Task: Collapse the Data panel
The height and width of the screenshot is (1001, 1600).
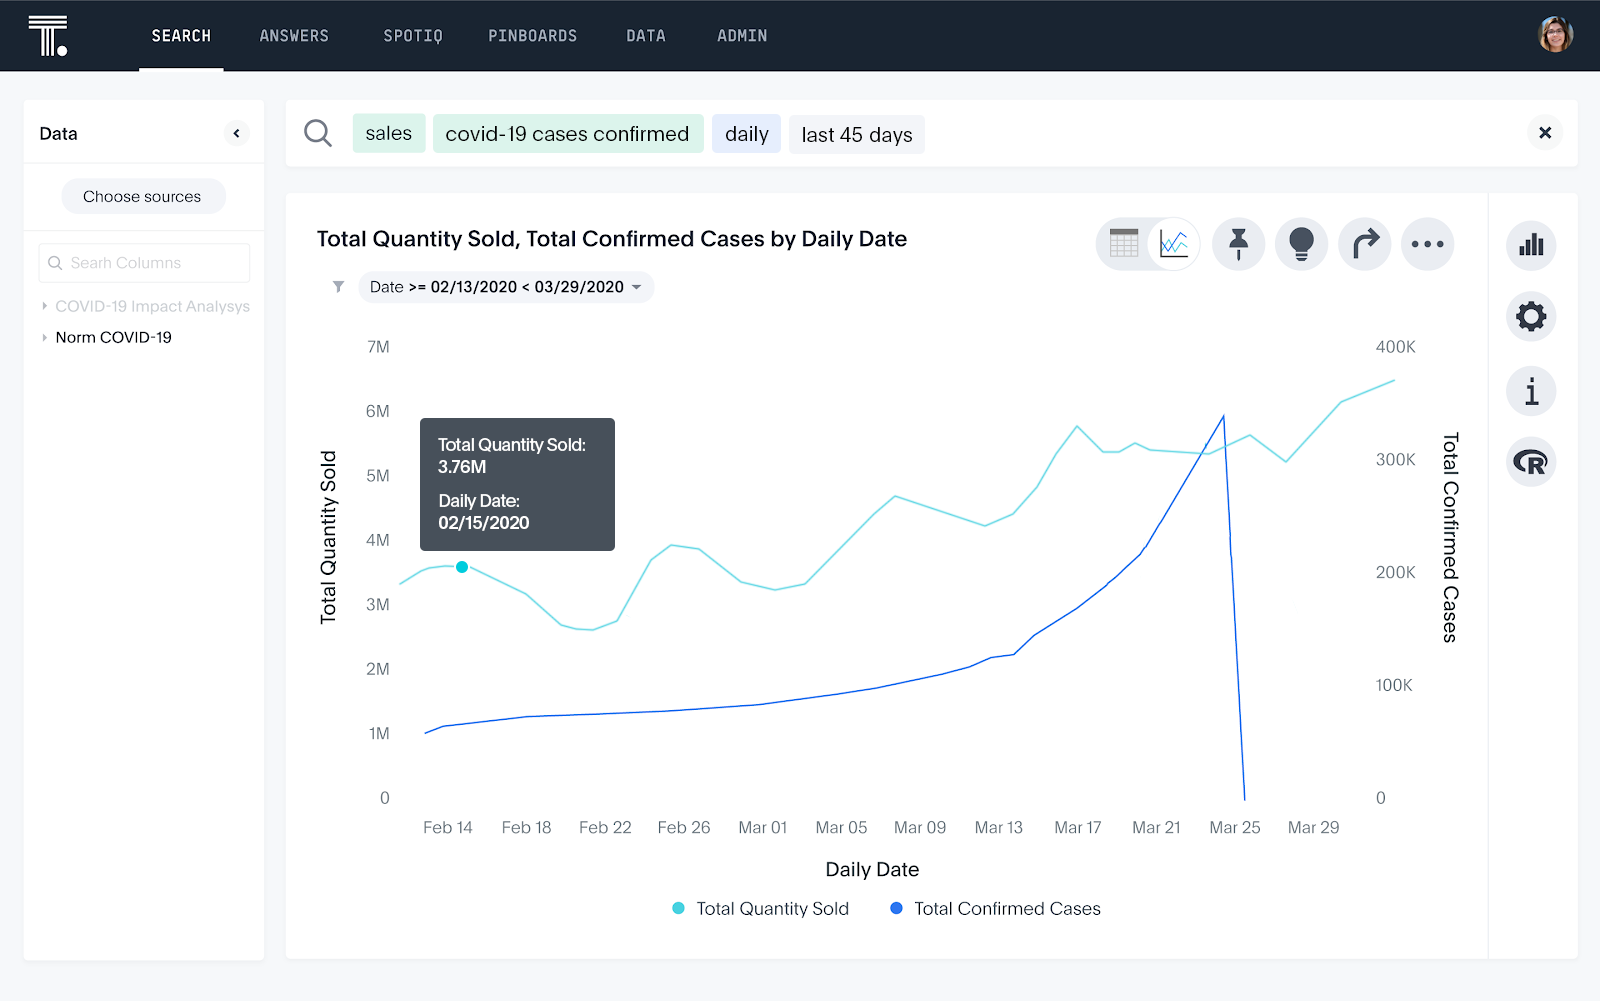Action: coord(236,133)
